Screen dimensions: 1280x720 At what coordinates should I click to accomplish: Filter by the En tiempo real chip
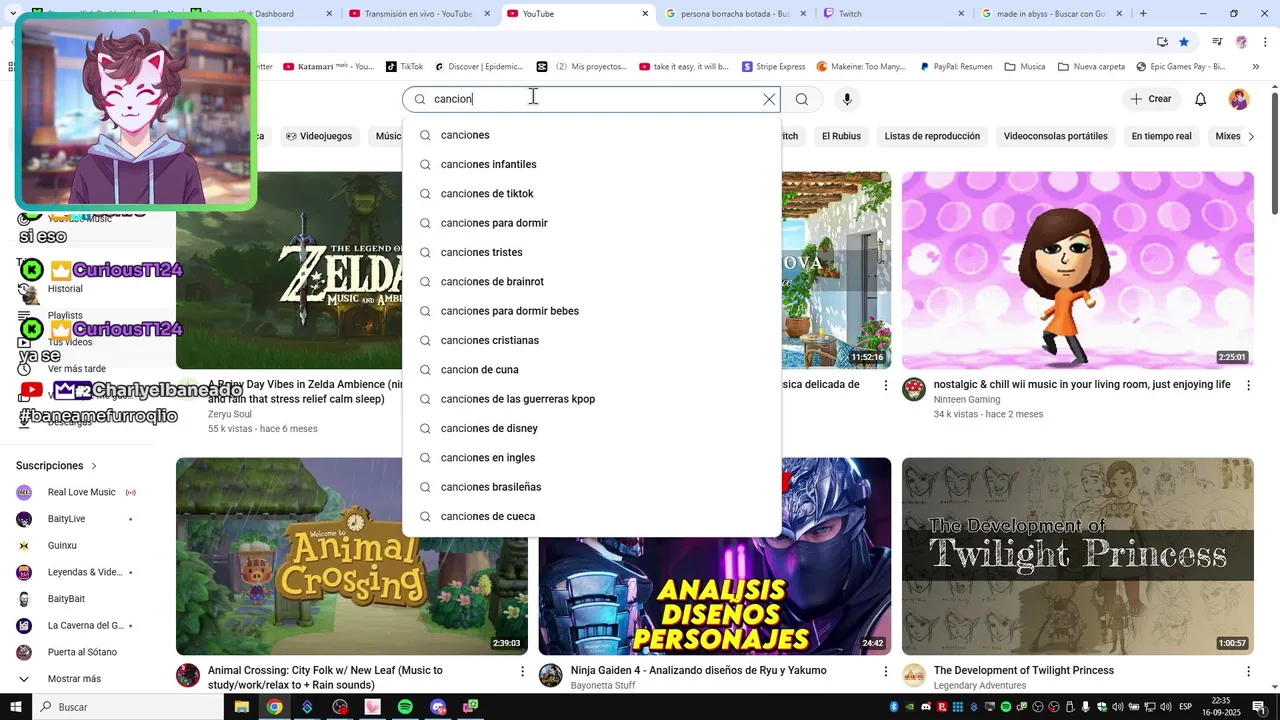click(1161, 136)
